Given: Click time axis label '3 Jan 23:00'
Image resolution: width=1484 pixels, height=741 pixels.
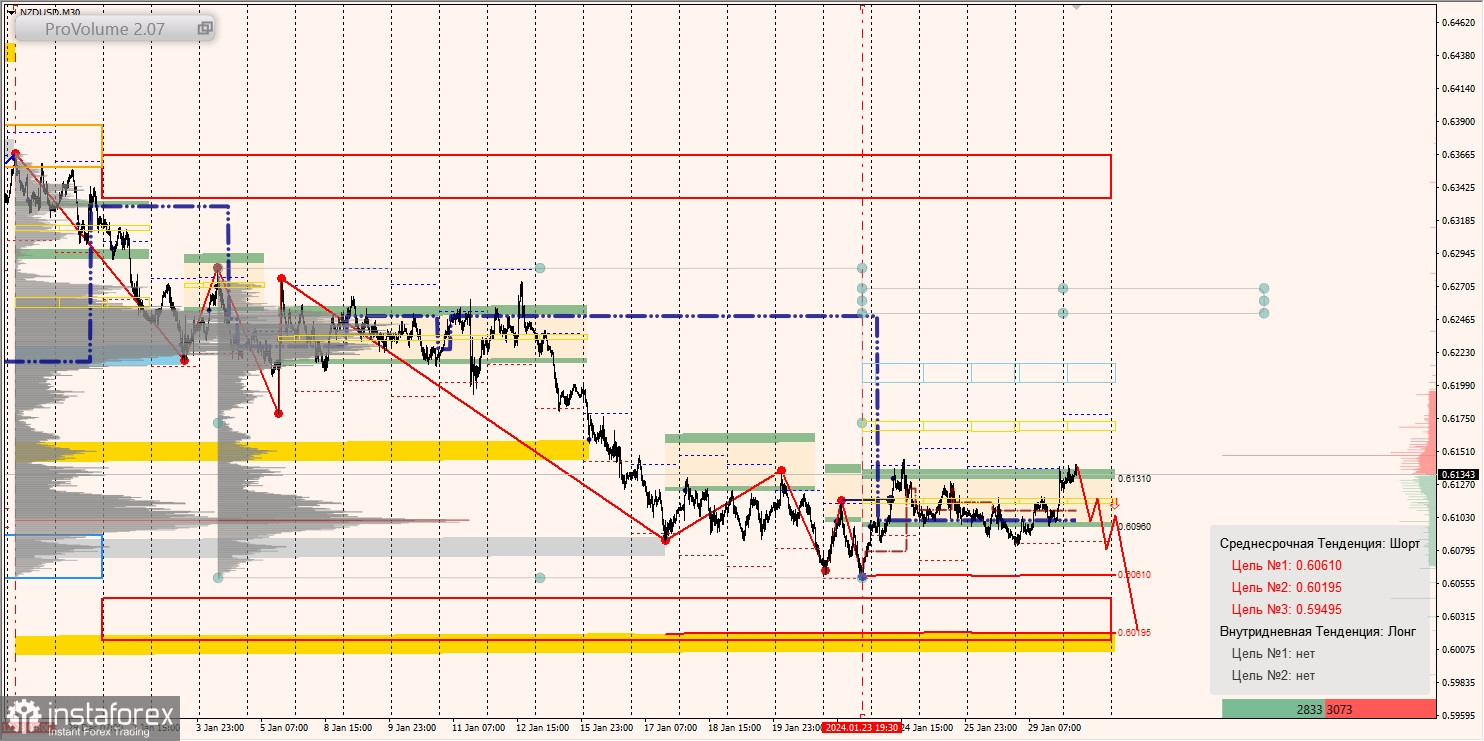Looking at the screenshot, I should coord(219,728).
